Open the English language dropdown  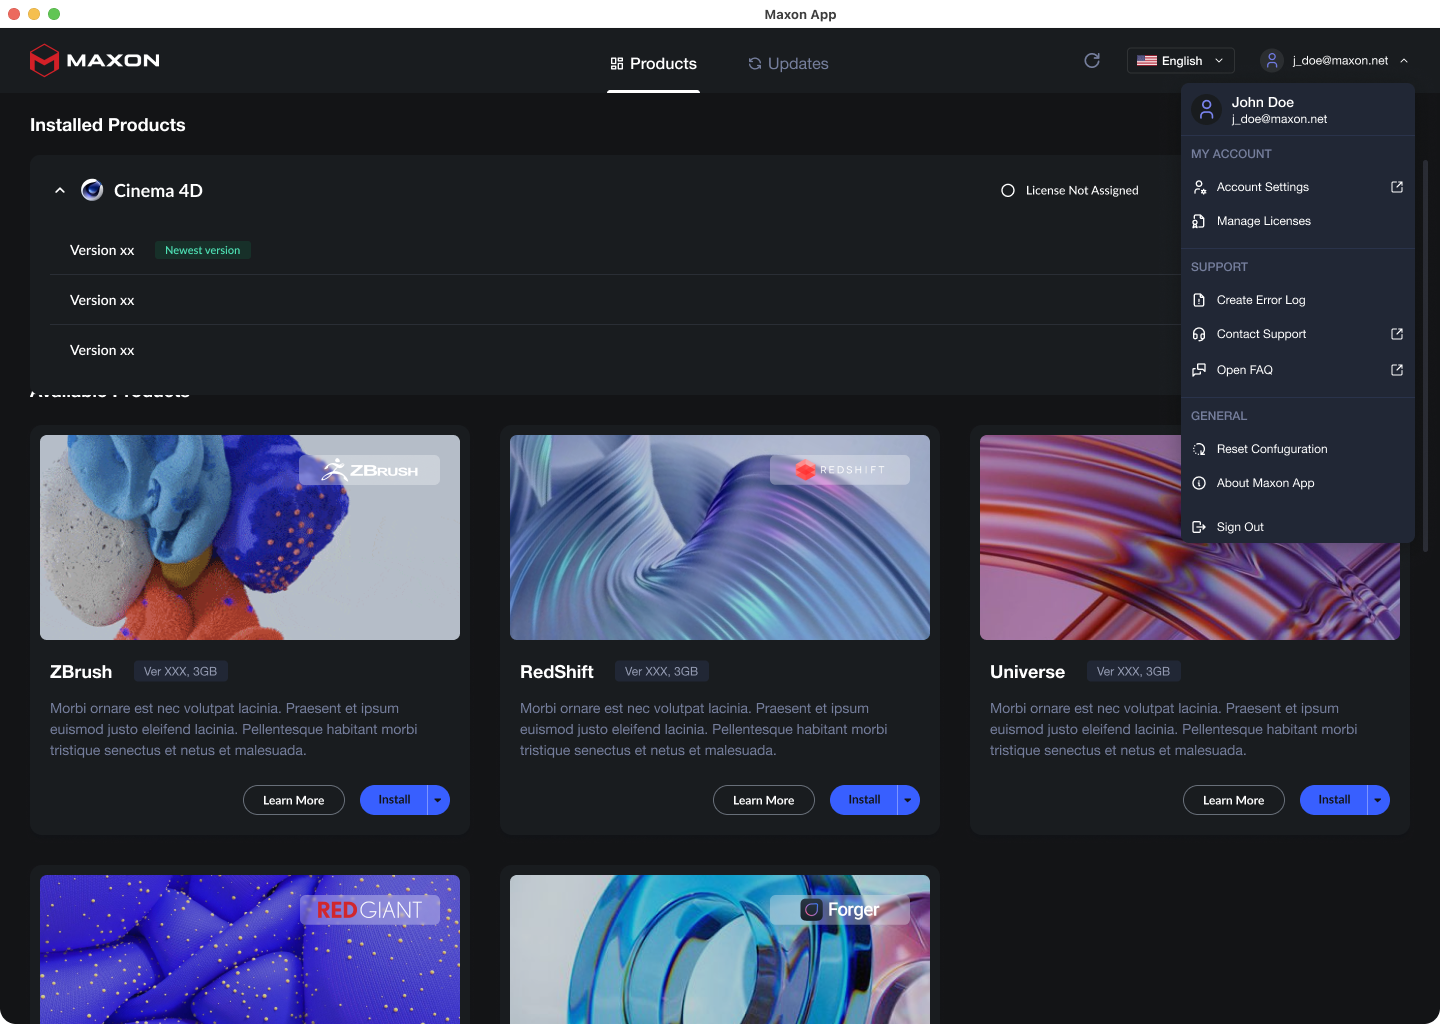pos(1181,61)
